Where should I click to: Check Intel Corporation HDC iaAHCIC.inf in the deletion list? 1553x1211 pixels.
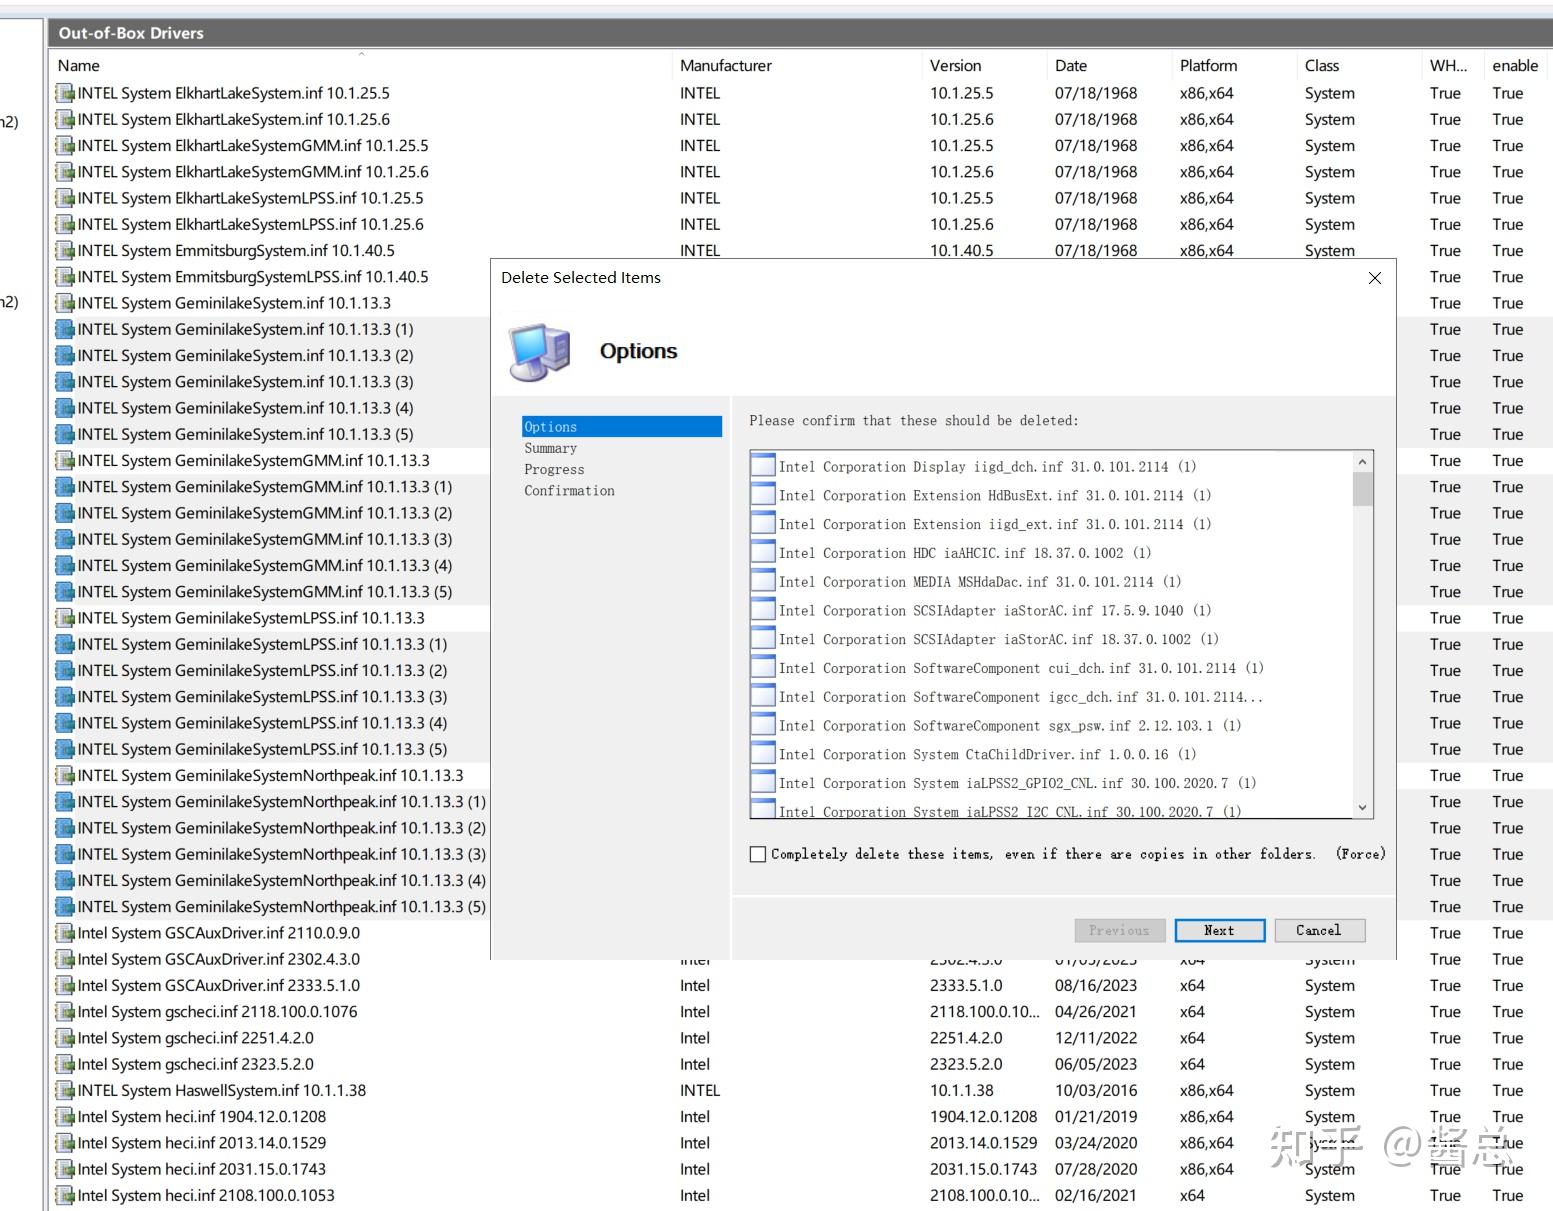point(762,552)
